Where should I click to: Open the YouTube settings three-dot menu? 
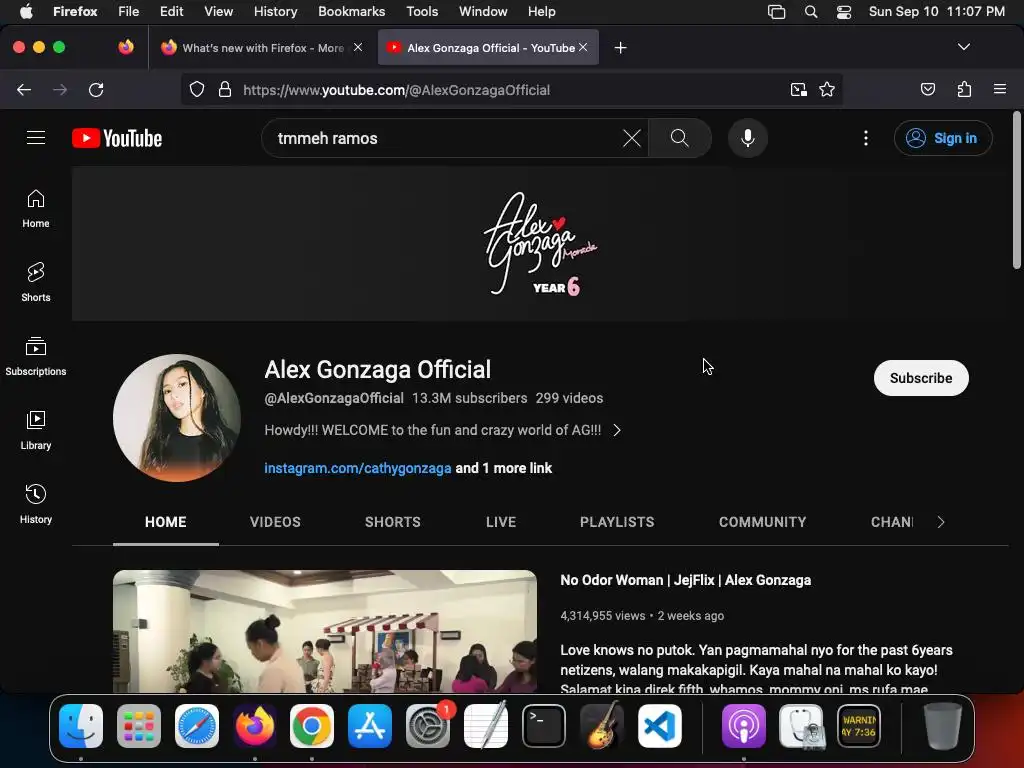pyautogui.click(x=866, y=138)
